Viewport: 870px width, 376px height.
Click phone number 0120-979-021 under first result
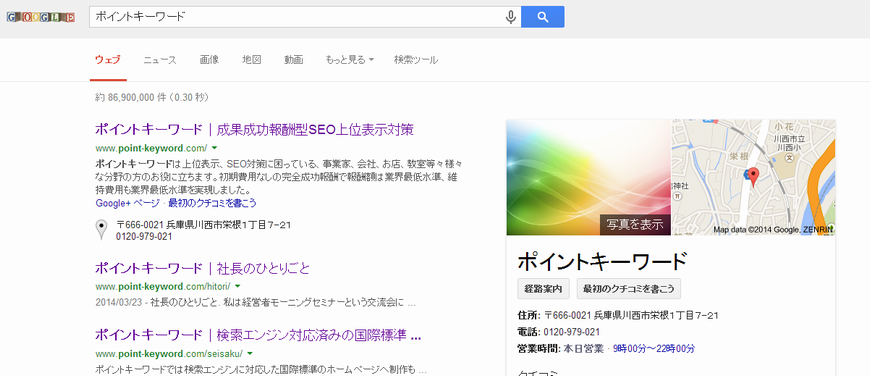(144, 236)
